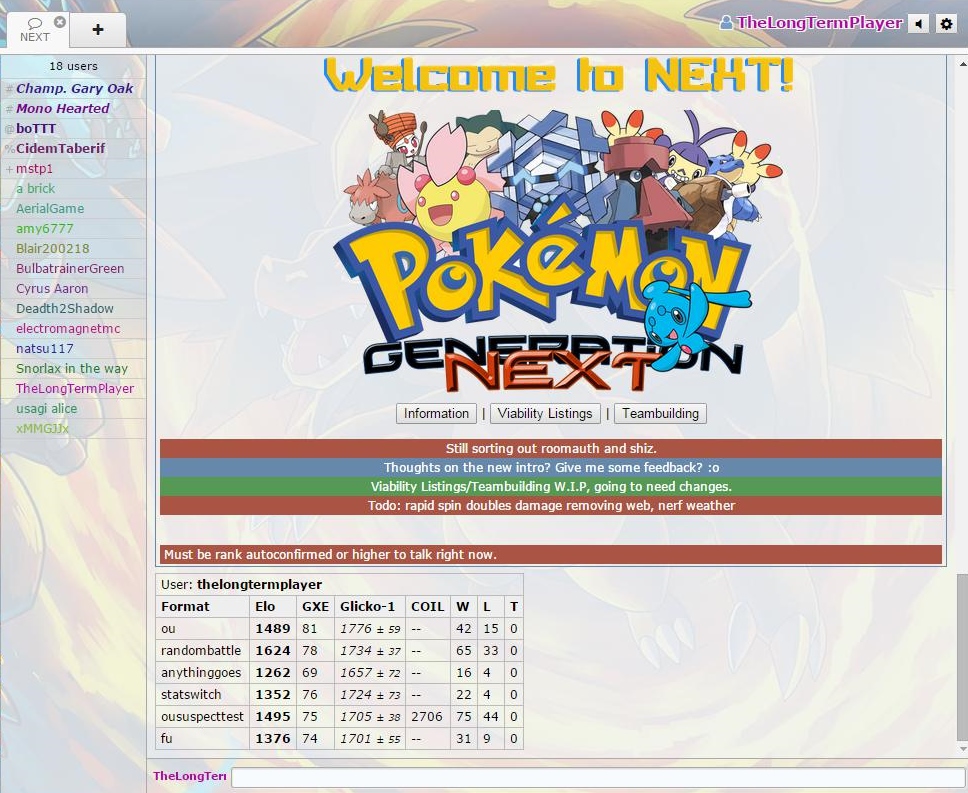The height and width of the screenshot is (793, 968).
Task: Switch to the NEXT chat tab
Action: 34,31
